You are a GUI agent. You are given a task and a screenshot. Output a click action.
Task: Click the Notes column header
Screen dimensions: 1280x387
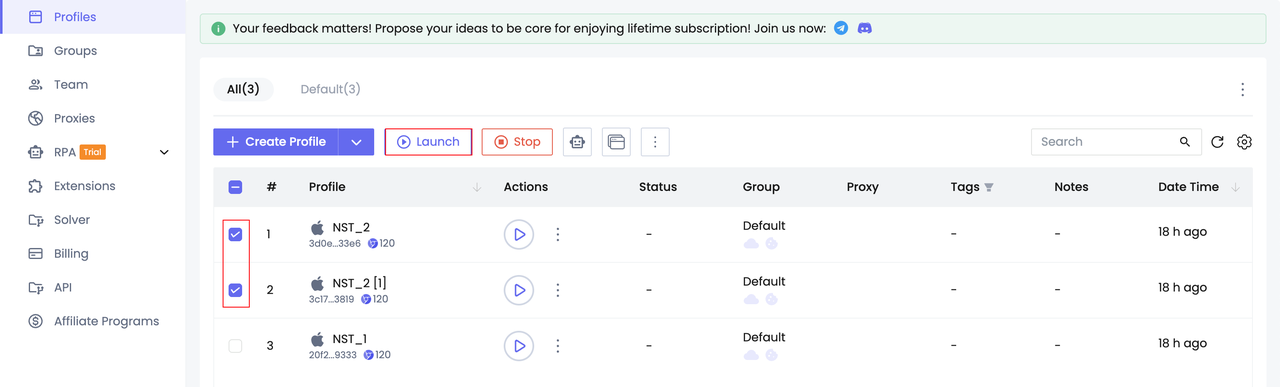[1071, 187]
